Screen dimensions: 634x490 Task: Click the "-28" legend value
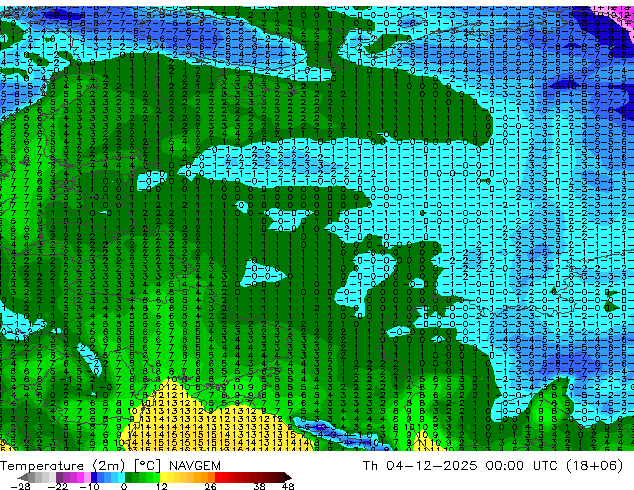tap(20, 486)
